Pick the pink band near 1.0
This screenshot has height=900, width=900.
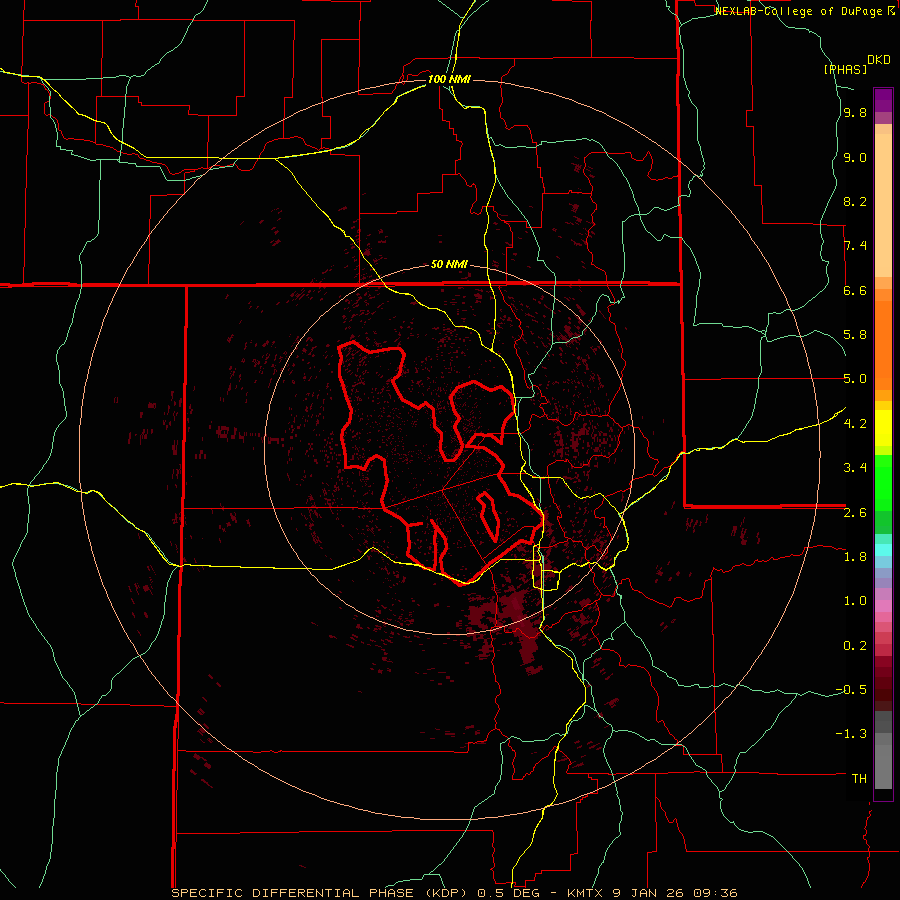click(x=883, y=606)
